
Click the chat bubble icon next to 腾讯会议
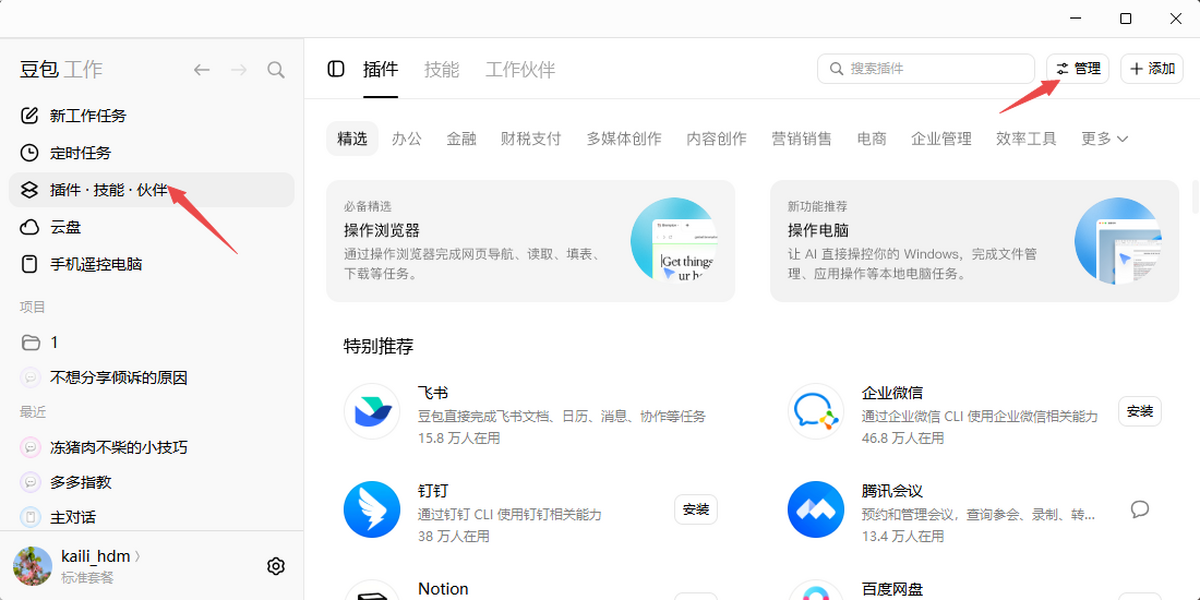pyautogui.click(x=1140, y=509)
